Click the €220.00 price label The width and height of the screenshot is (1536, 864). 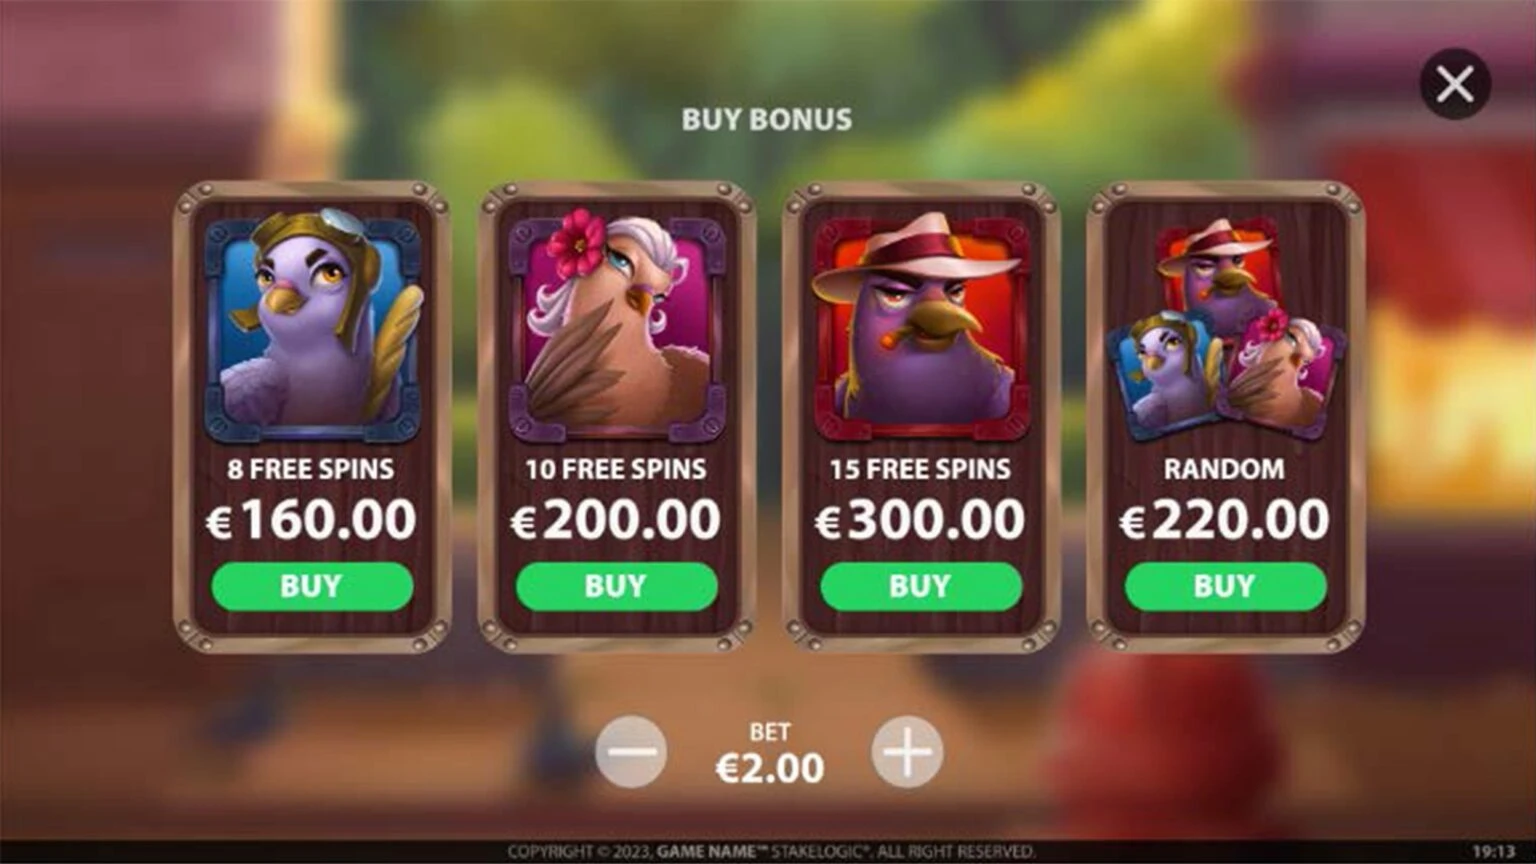(1225, 520)
